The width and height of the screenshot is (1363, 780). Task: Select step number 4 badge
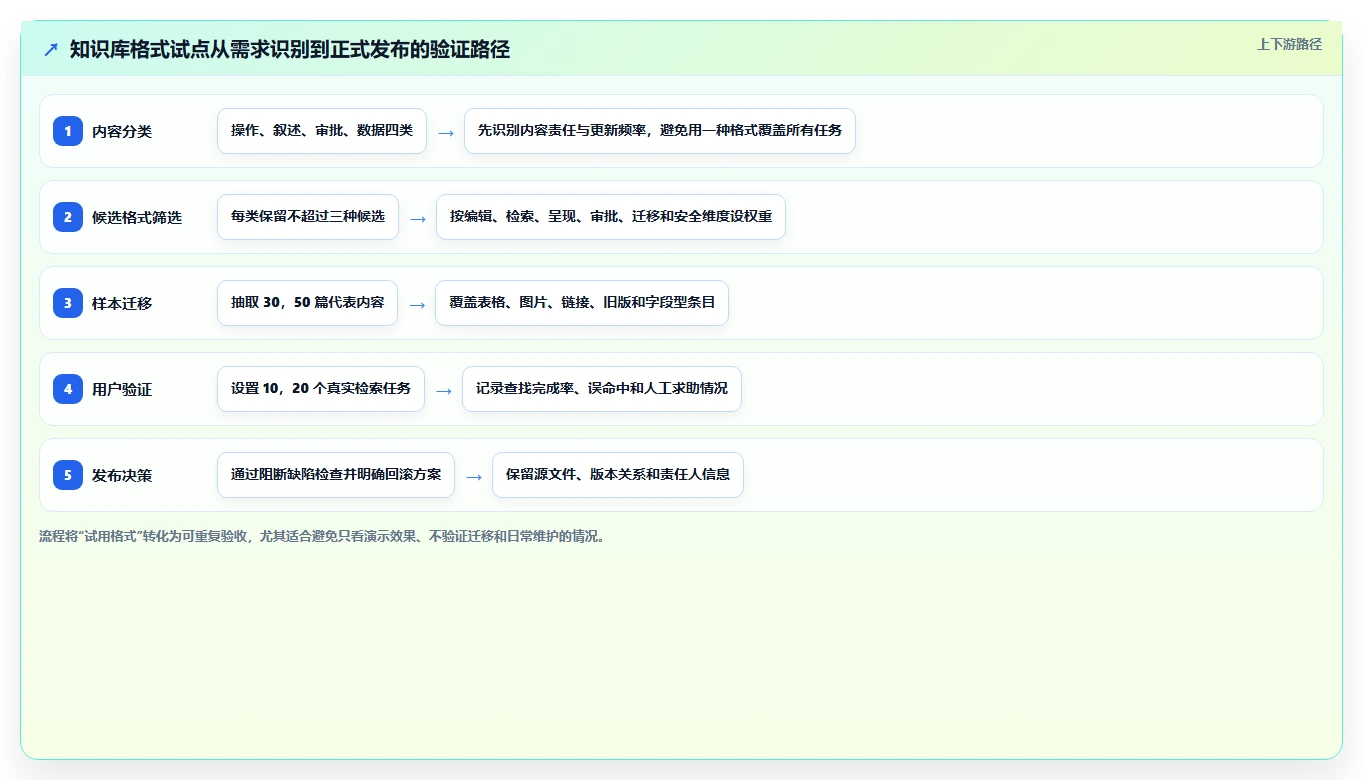pyautogui.click(x=68, y=388)
